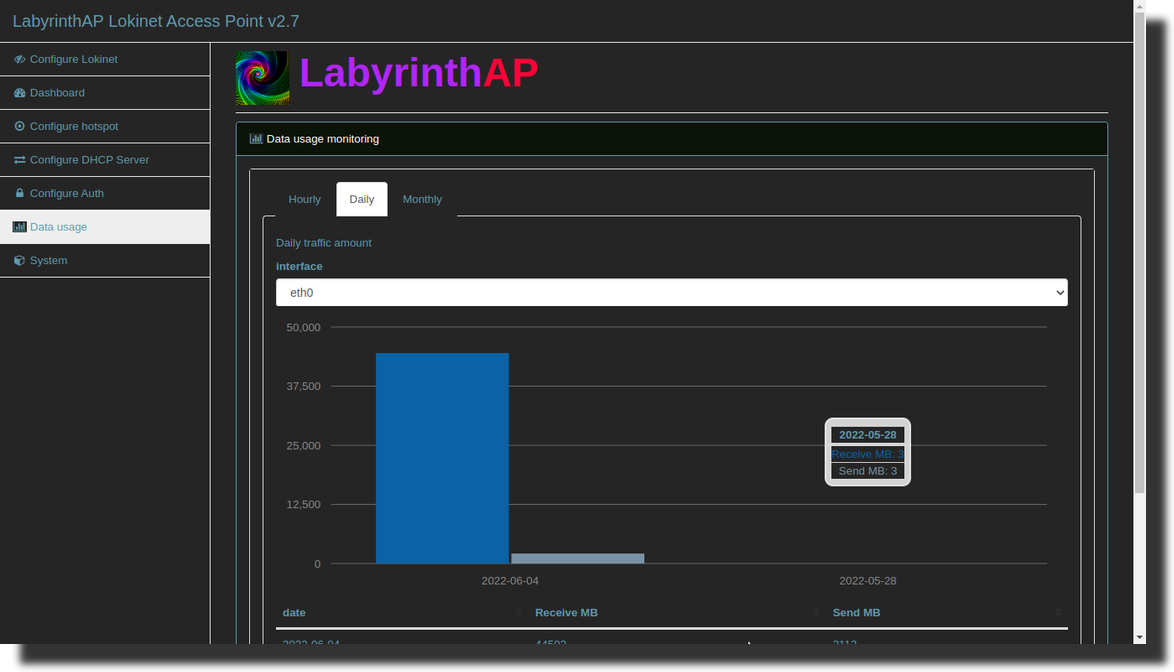Open Configure DHCP Server page
This screenshot has width=1174, height=672.
pos(105,159)
